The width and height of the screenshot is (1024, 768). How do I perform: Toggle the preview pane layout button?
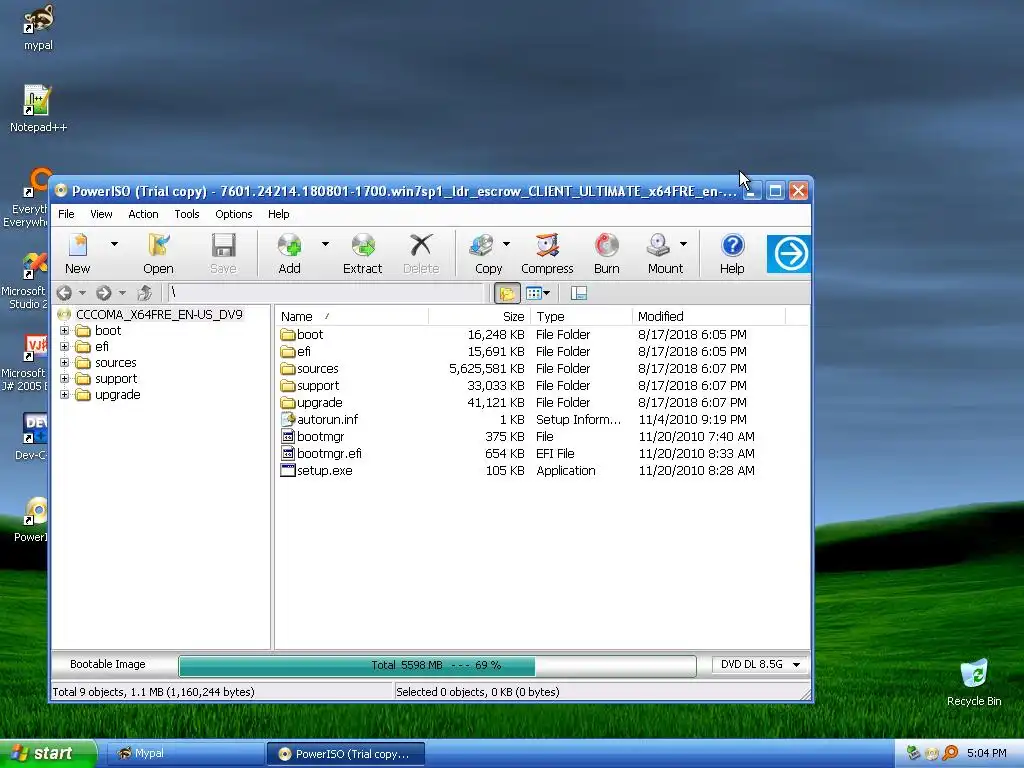point(579,293)
